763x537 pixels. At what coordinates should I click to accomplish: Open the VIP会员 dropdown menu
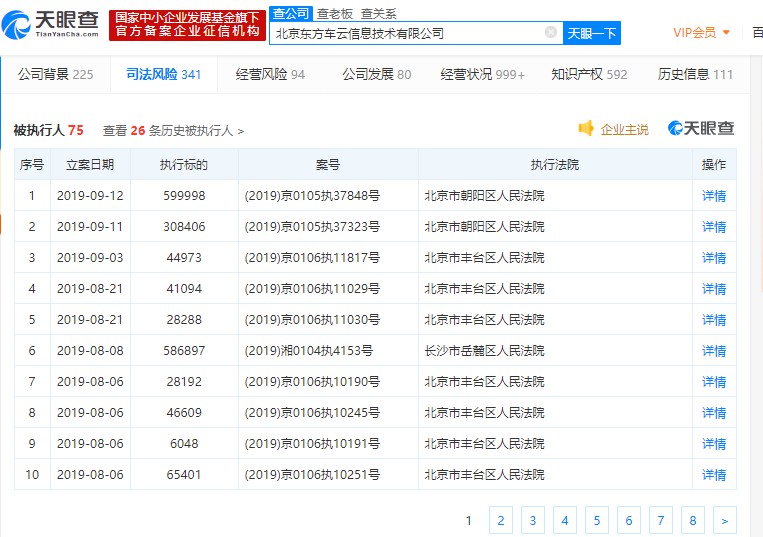[x=701, y=33]
